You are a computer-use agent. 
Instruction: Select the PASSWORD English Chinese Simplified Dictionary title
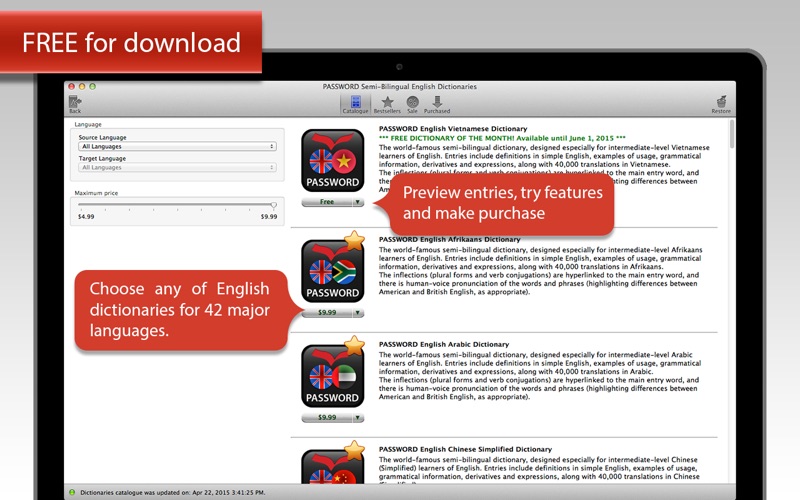tap(465, 449)
